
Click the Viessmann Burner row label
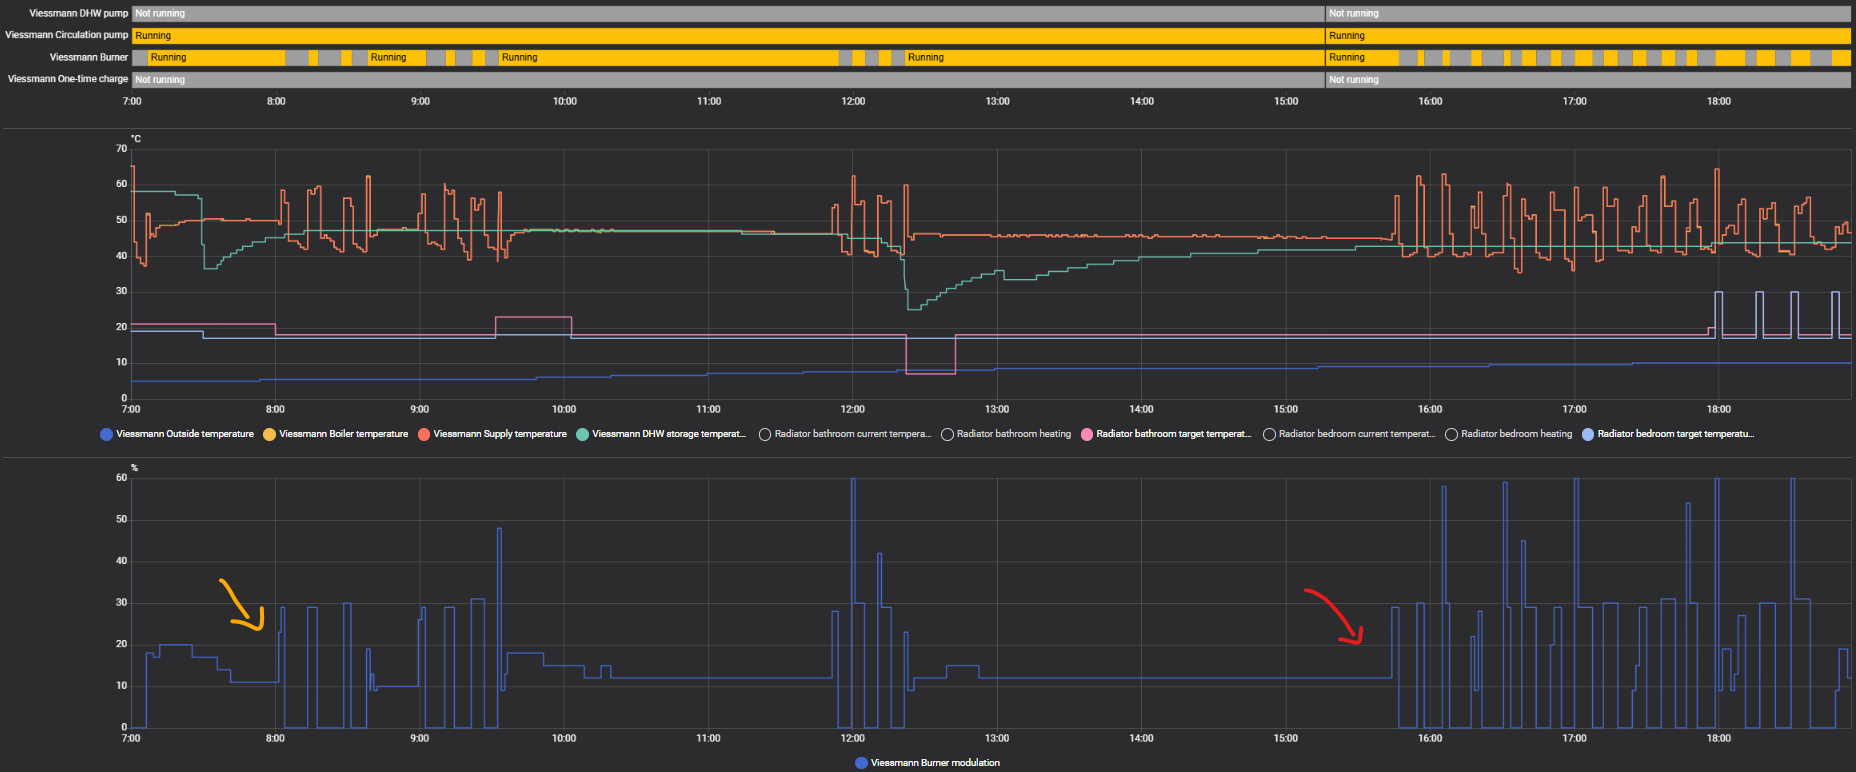click(x=89, y=57)
